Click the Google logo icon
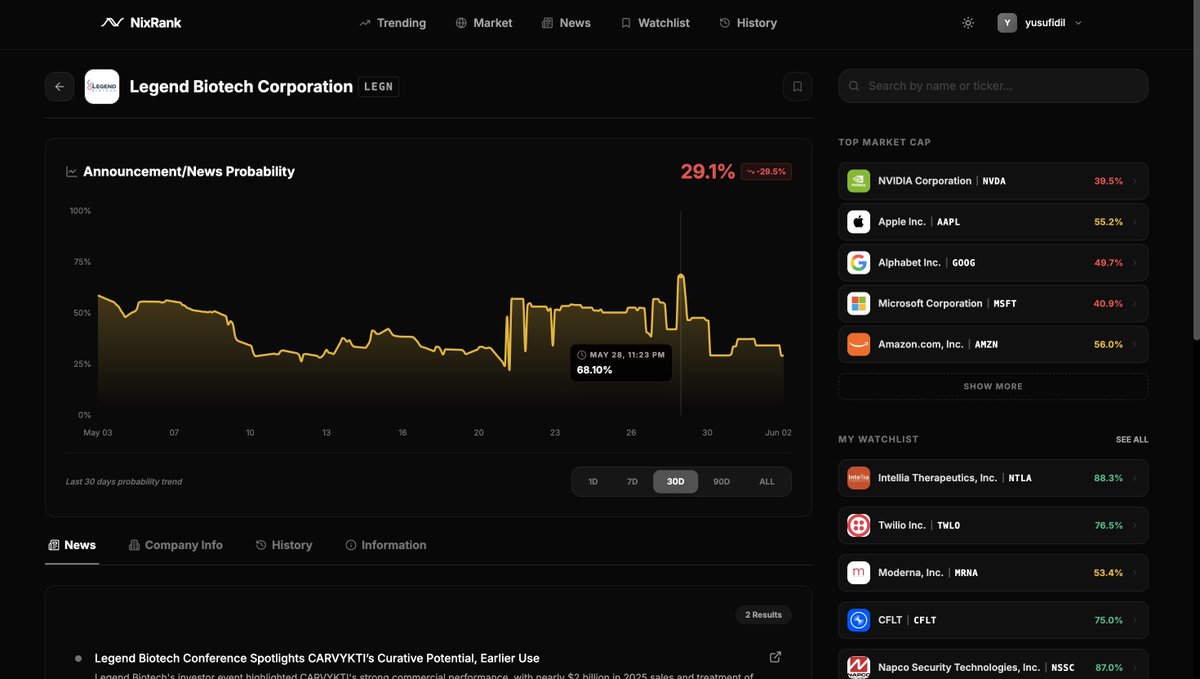This screenshot has width=1200, height=679. (x=858, y=263)
